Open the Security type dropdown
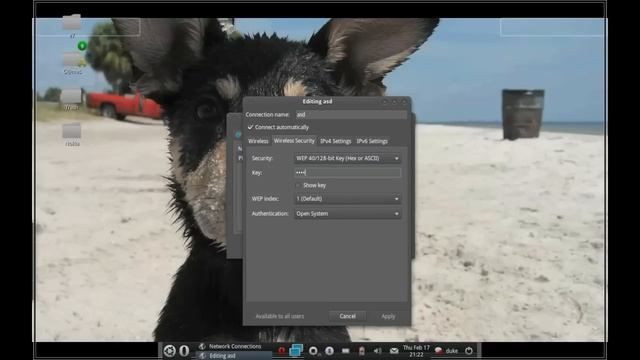640x360 pixels. (x=347, y=158)
